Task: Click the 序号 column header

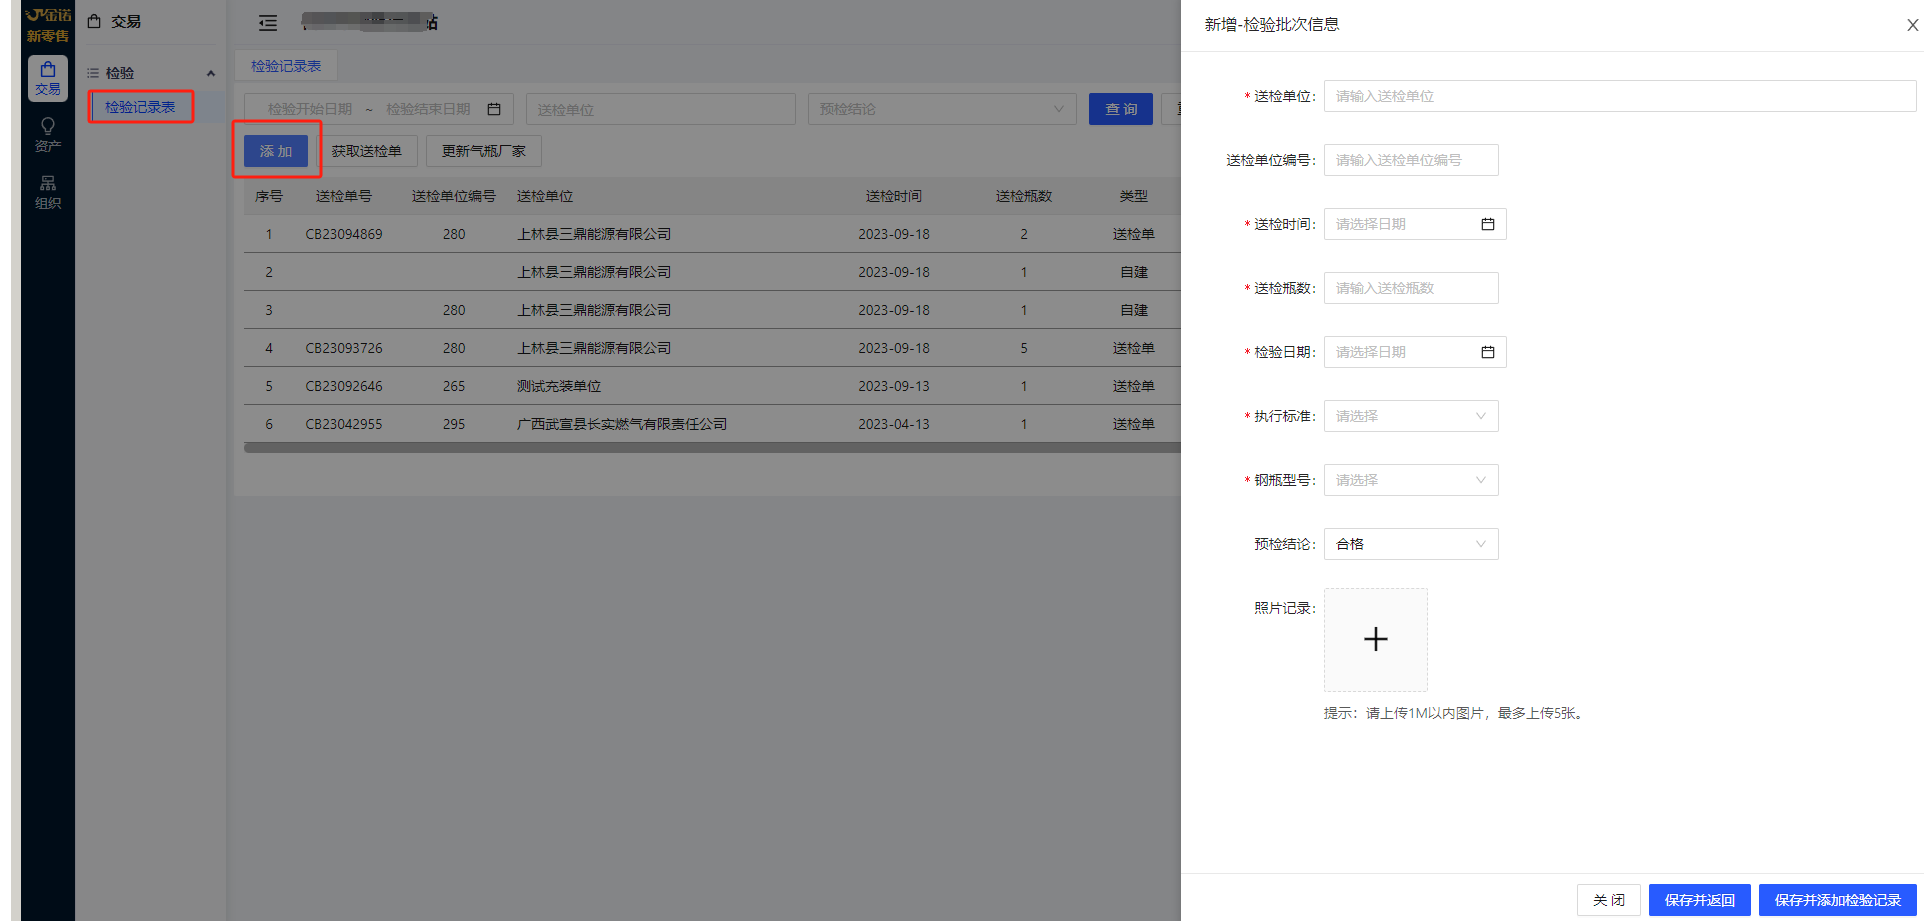Action: coord(269,196)
